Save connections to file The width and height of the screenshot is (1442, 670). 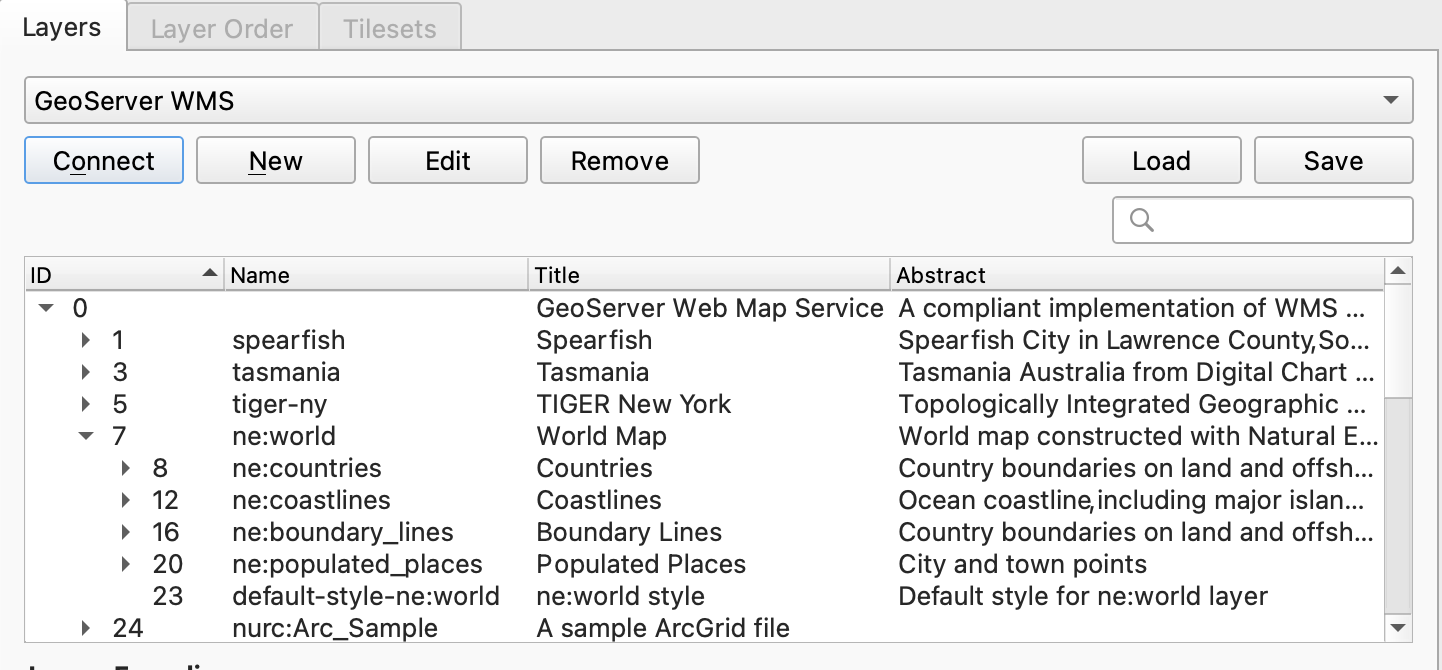[1333, 161]
